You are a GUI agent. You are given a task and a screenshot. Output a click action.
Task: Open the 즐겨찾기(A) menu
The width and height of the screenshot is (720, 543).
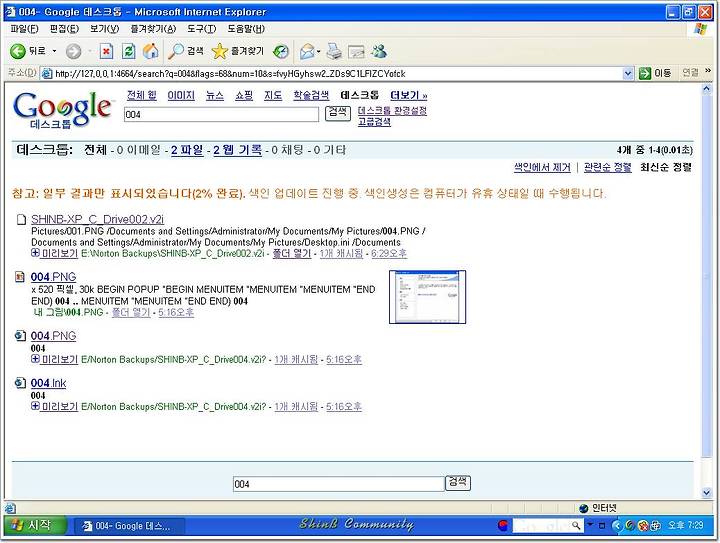[153, 29]
